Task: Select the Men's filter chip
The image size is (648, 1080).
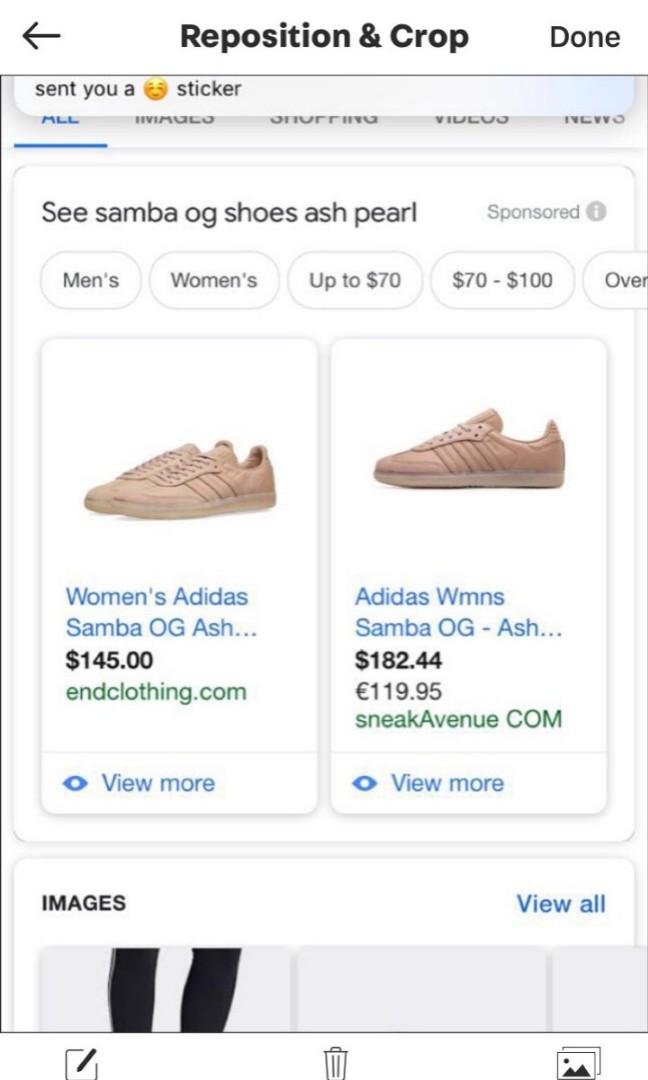Action: coord(91,280)
